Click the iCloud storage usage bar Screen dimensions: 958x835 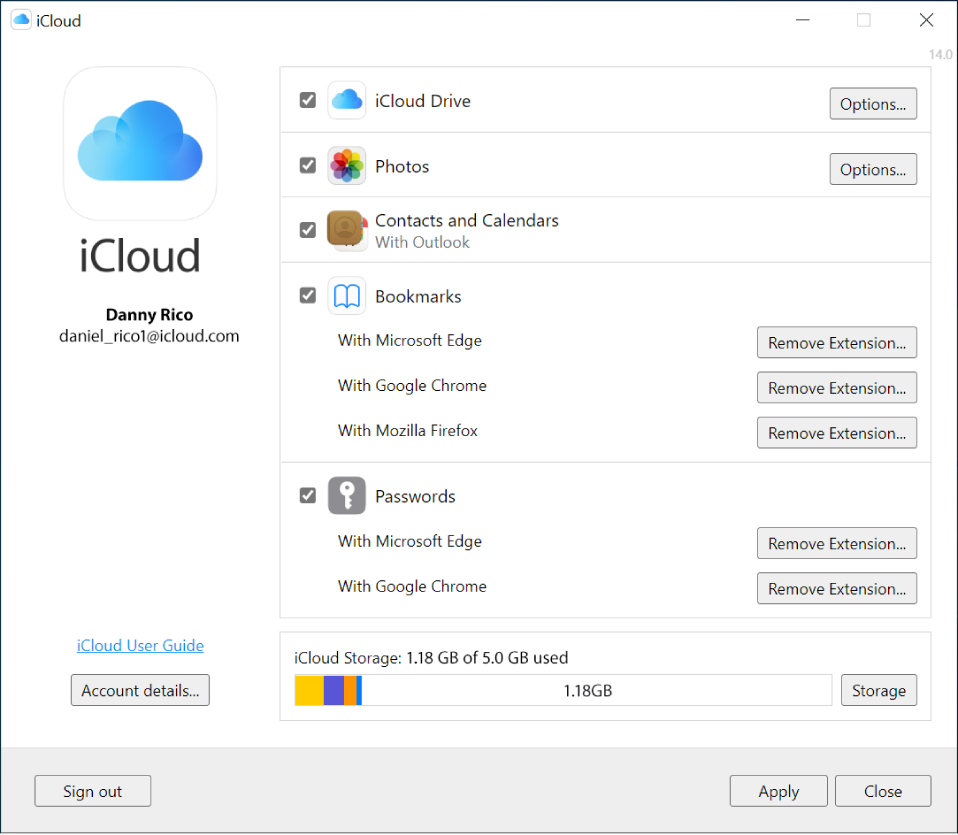click(562, 690)
